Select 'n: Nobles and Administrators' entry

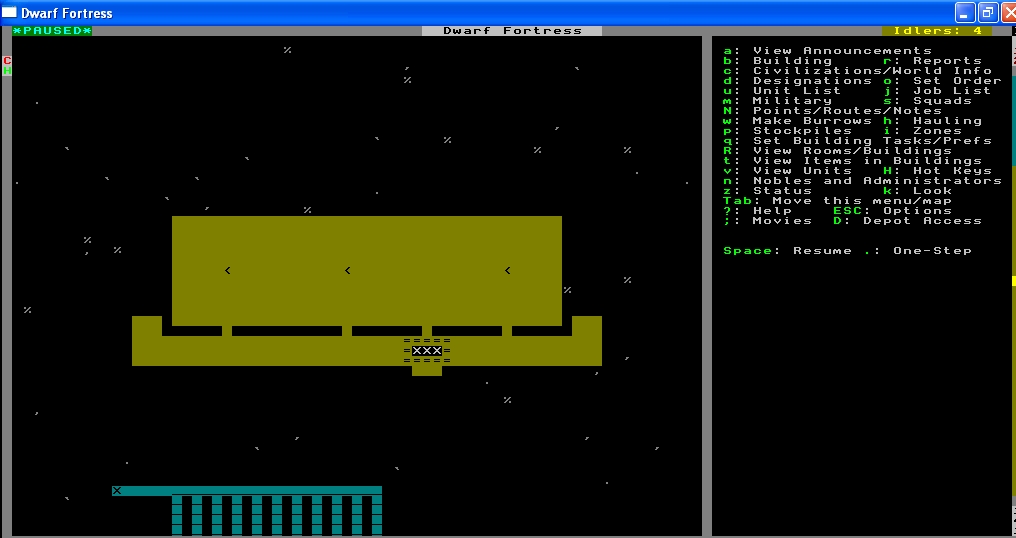pyautogui.click(x=862, y=181)
